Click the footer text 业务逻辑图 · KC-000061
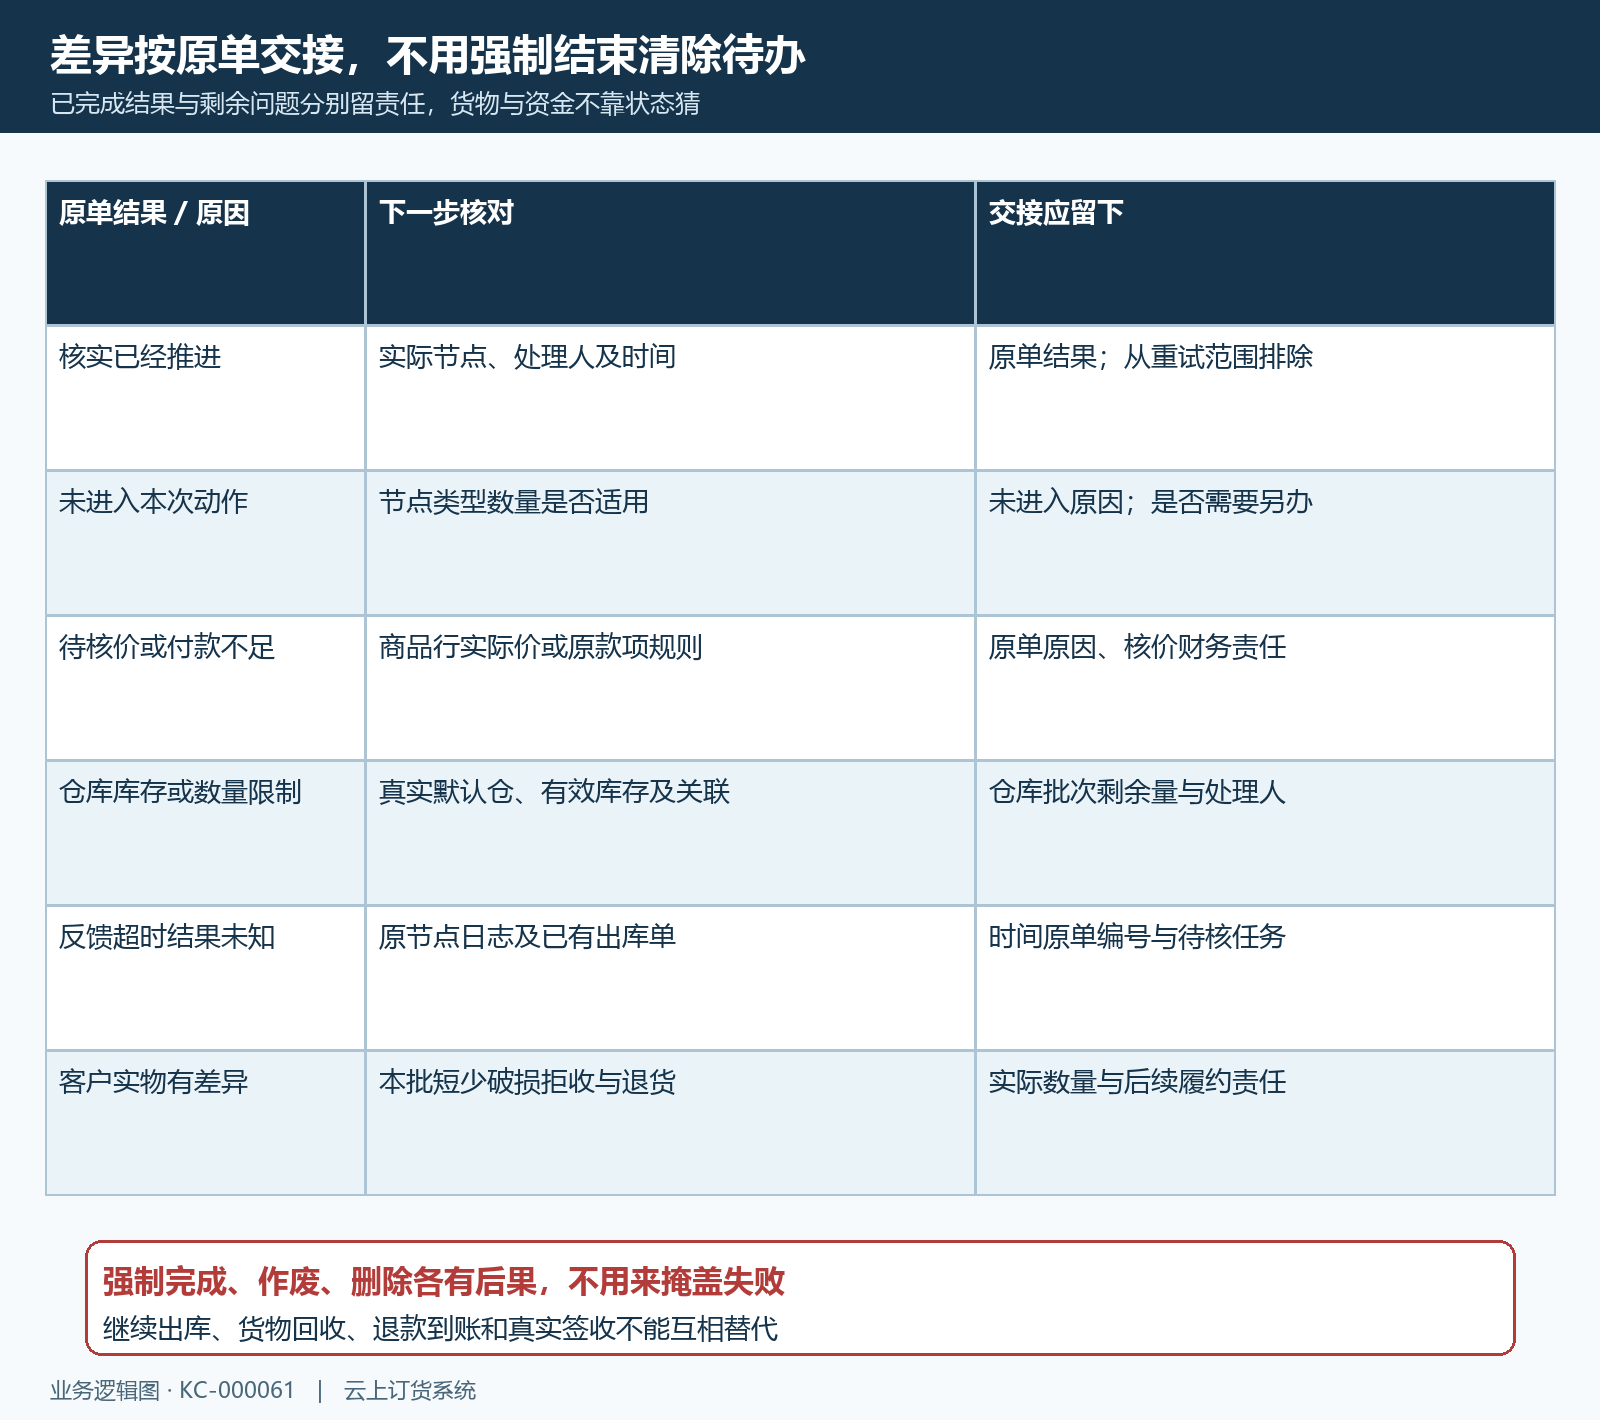 [x=172, y=1390]
